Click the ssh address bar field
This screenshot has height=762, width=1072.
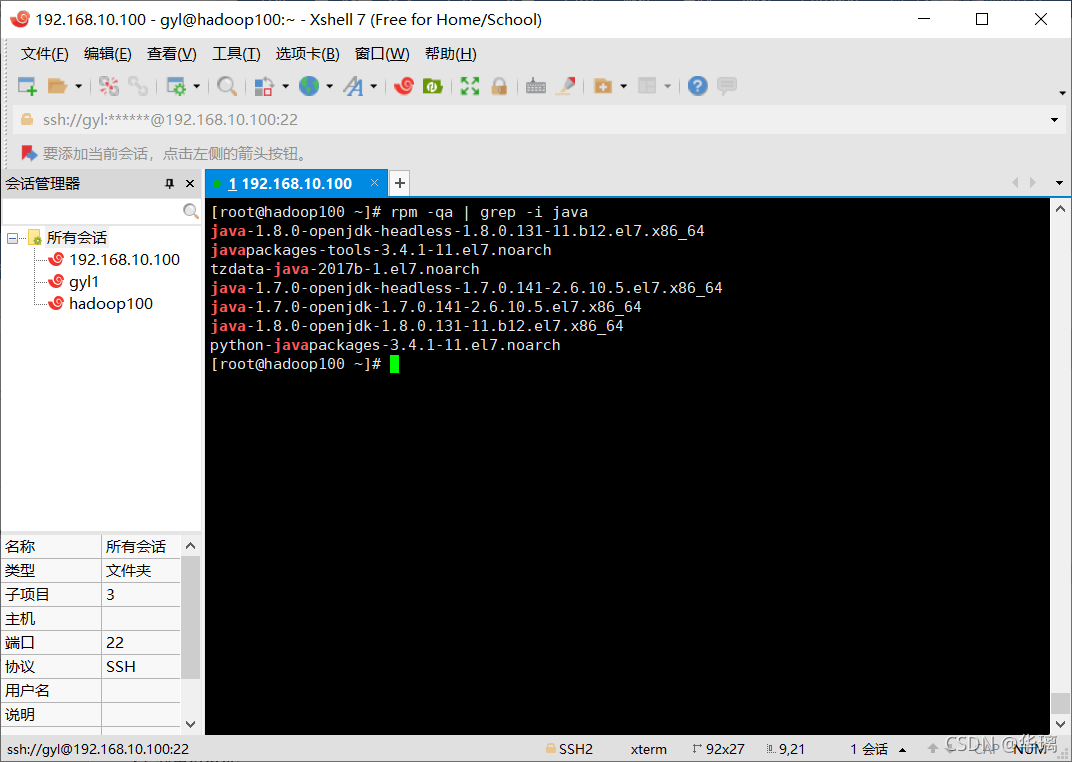pos(533,120)
